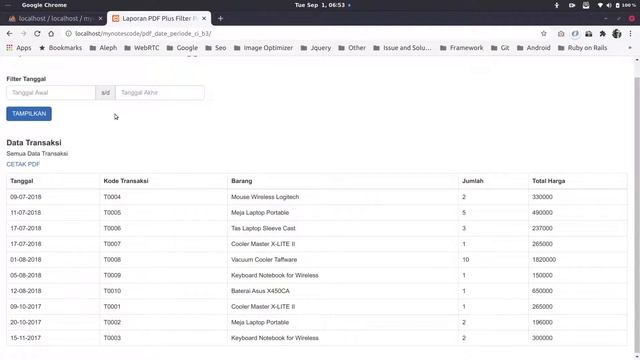Open the Google bookmark folder
Viewport: 640px width, 360px height.
tap(182, 48)
